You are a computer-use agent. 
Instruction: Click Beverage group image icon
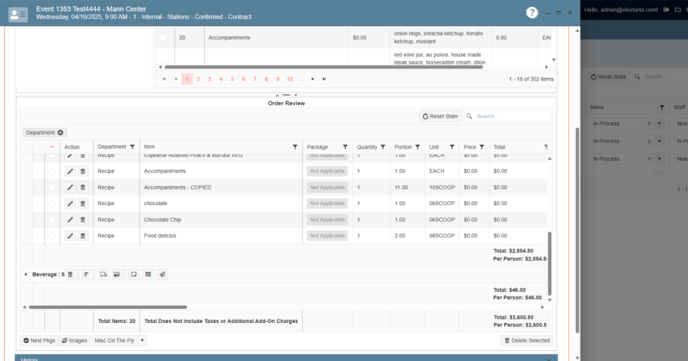[x=117, y=275]
